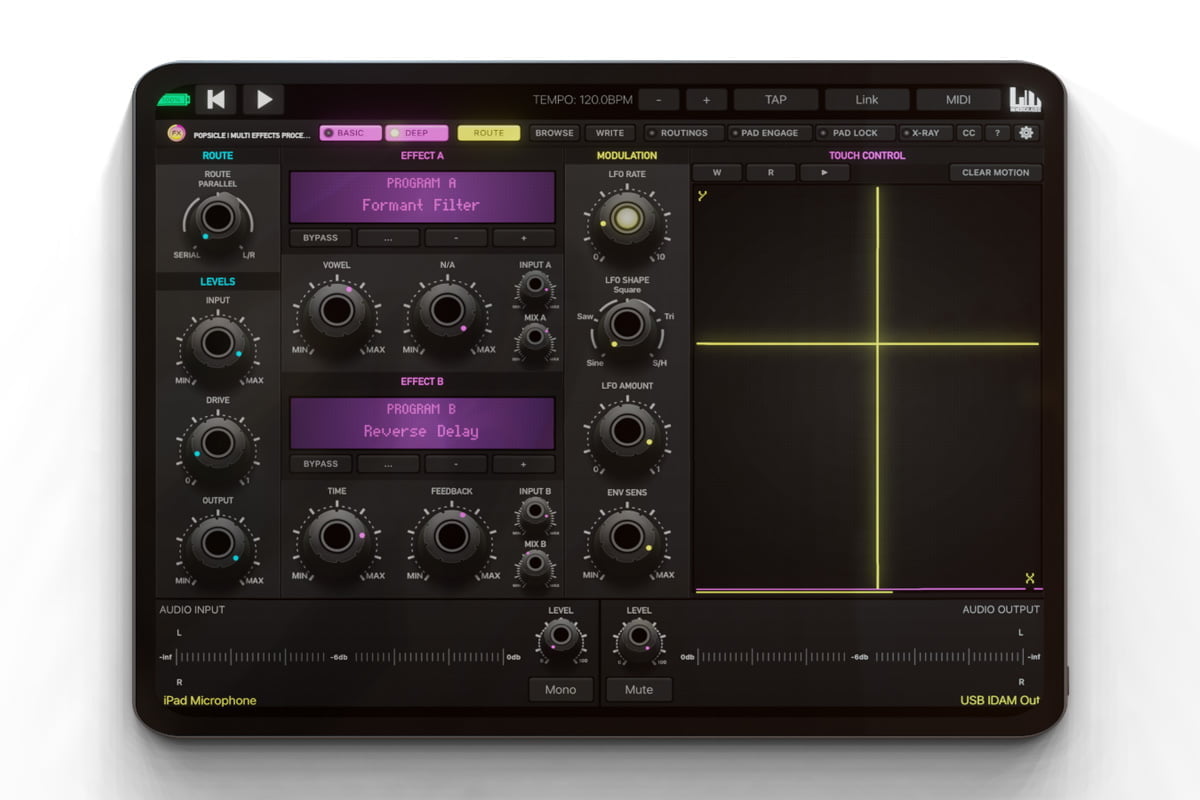Click the Input level knob
The image size is (1200, 800).
pos(217,343)
